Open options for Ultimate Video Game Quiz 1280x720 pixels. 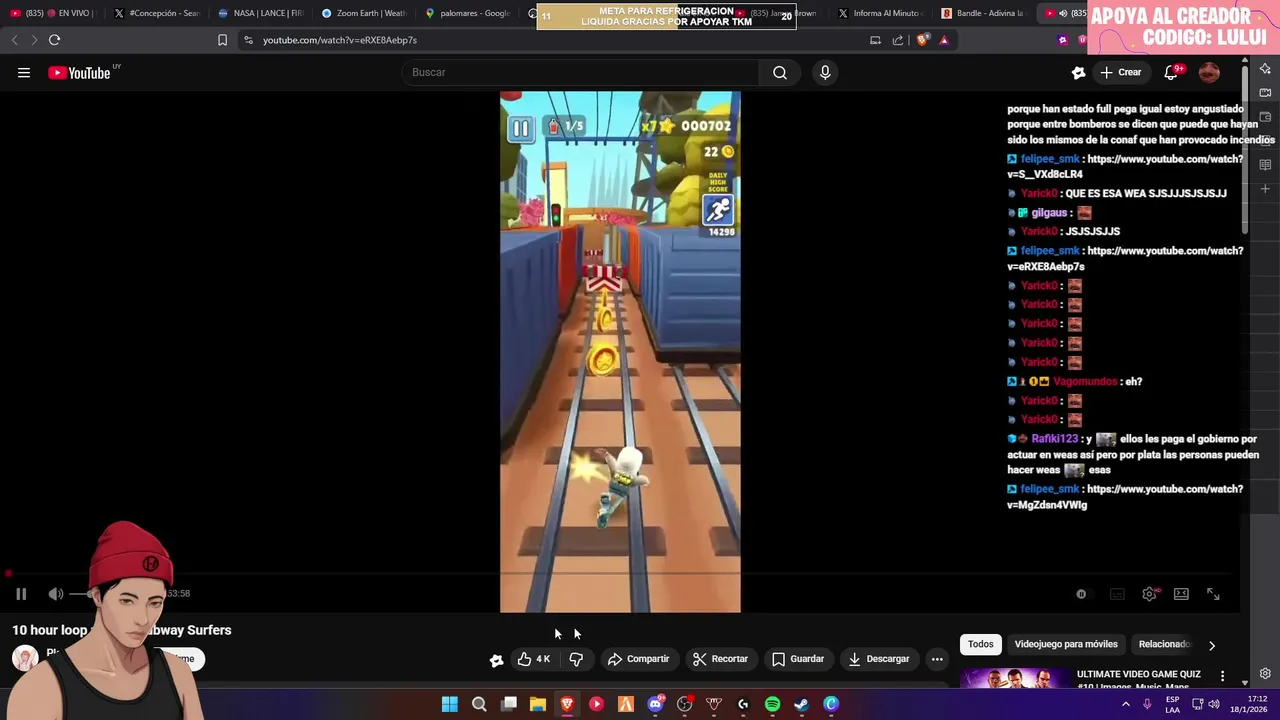tap(1222, 676)
